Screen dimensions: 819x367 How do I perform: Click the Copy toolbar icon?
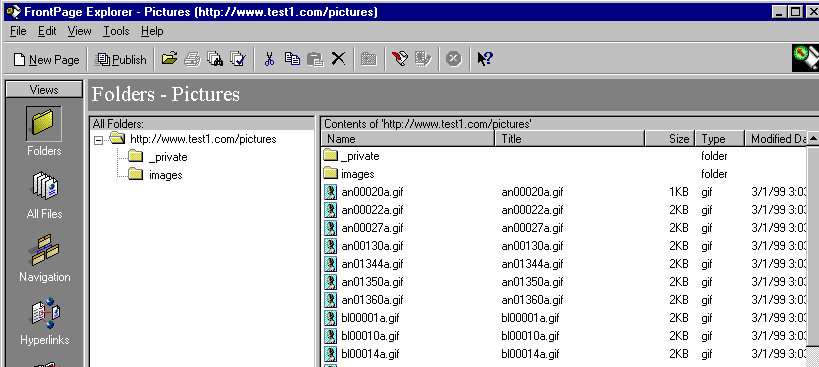click(292, 59)
